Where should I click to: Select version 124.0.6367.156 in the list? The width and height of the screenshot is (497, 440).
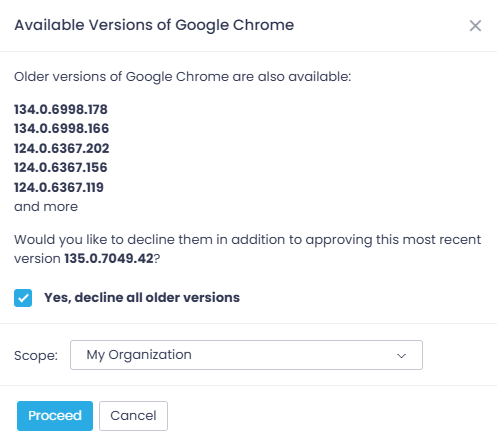pyautogui.click(x=61, y=167)
